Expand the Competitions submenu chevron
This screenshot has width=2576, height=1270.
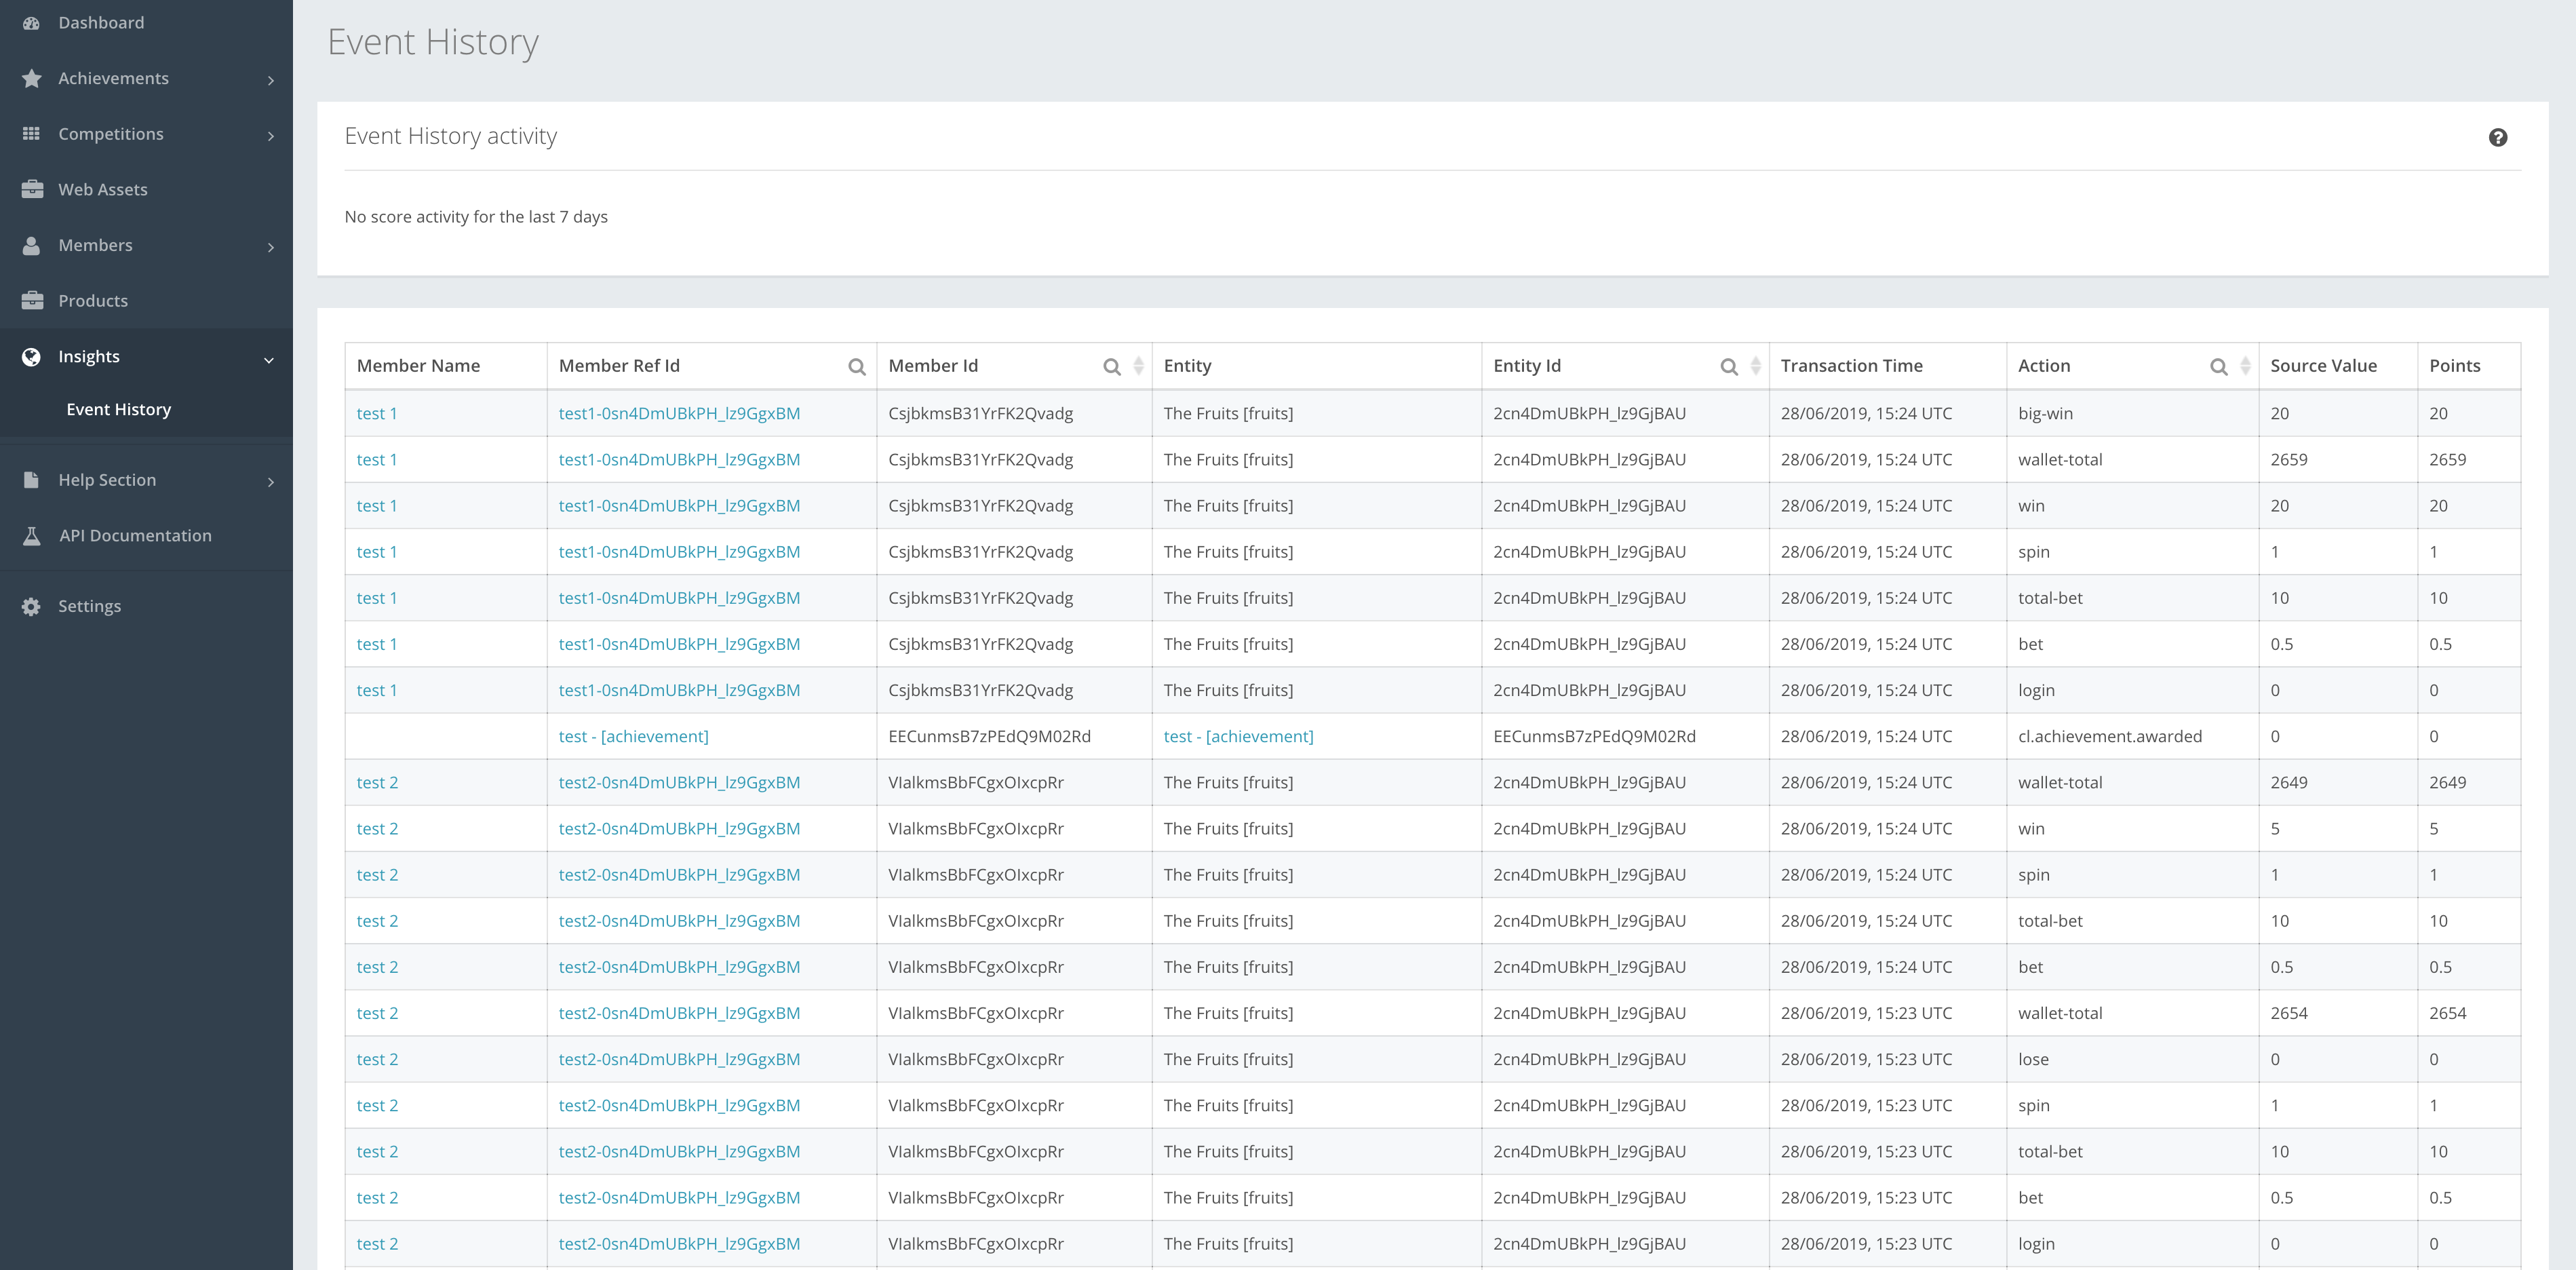click(270, 135)
